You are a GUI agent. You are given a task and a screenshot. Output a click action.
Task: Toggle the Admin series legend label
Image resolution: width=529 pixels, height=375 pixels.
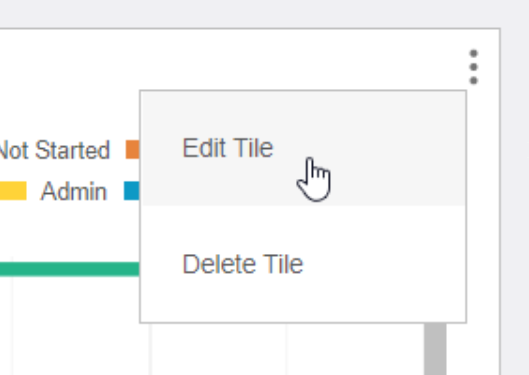pos(74,191)
